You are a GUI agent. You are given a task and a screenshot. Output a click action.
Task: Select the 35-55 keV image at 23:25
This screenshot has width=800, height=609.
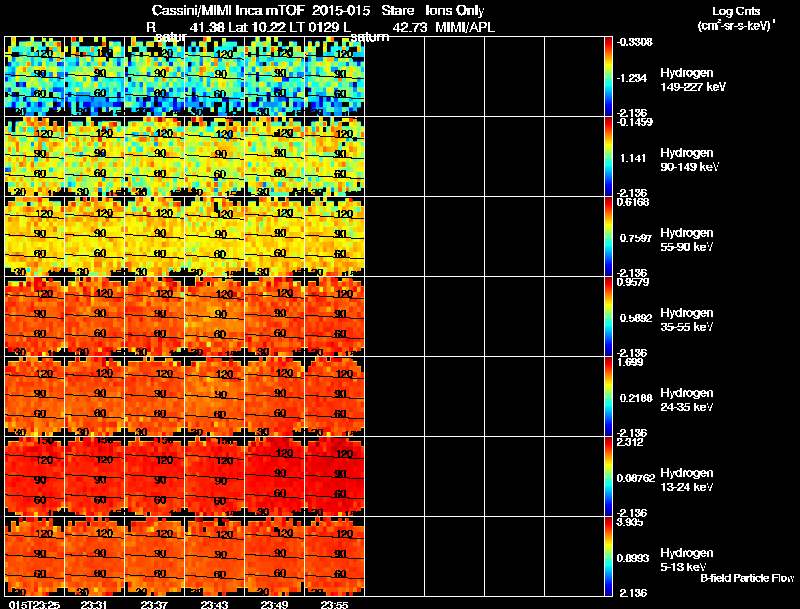tap(35, 317)
